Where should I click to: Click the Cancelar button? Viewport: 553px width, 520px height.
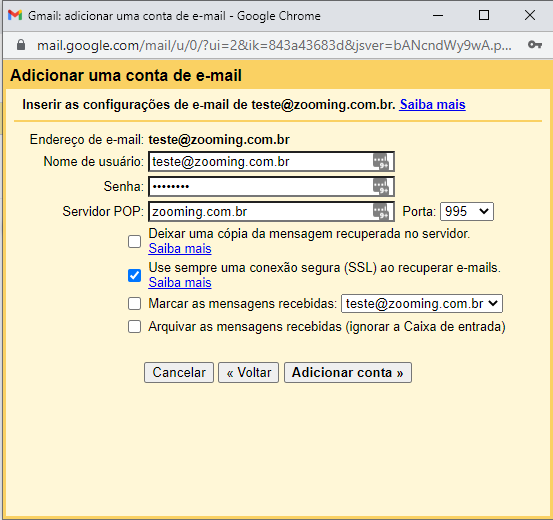179,373
